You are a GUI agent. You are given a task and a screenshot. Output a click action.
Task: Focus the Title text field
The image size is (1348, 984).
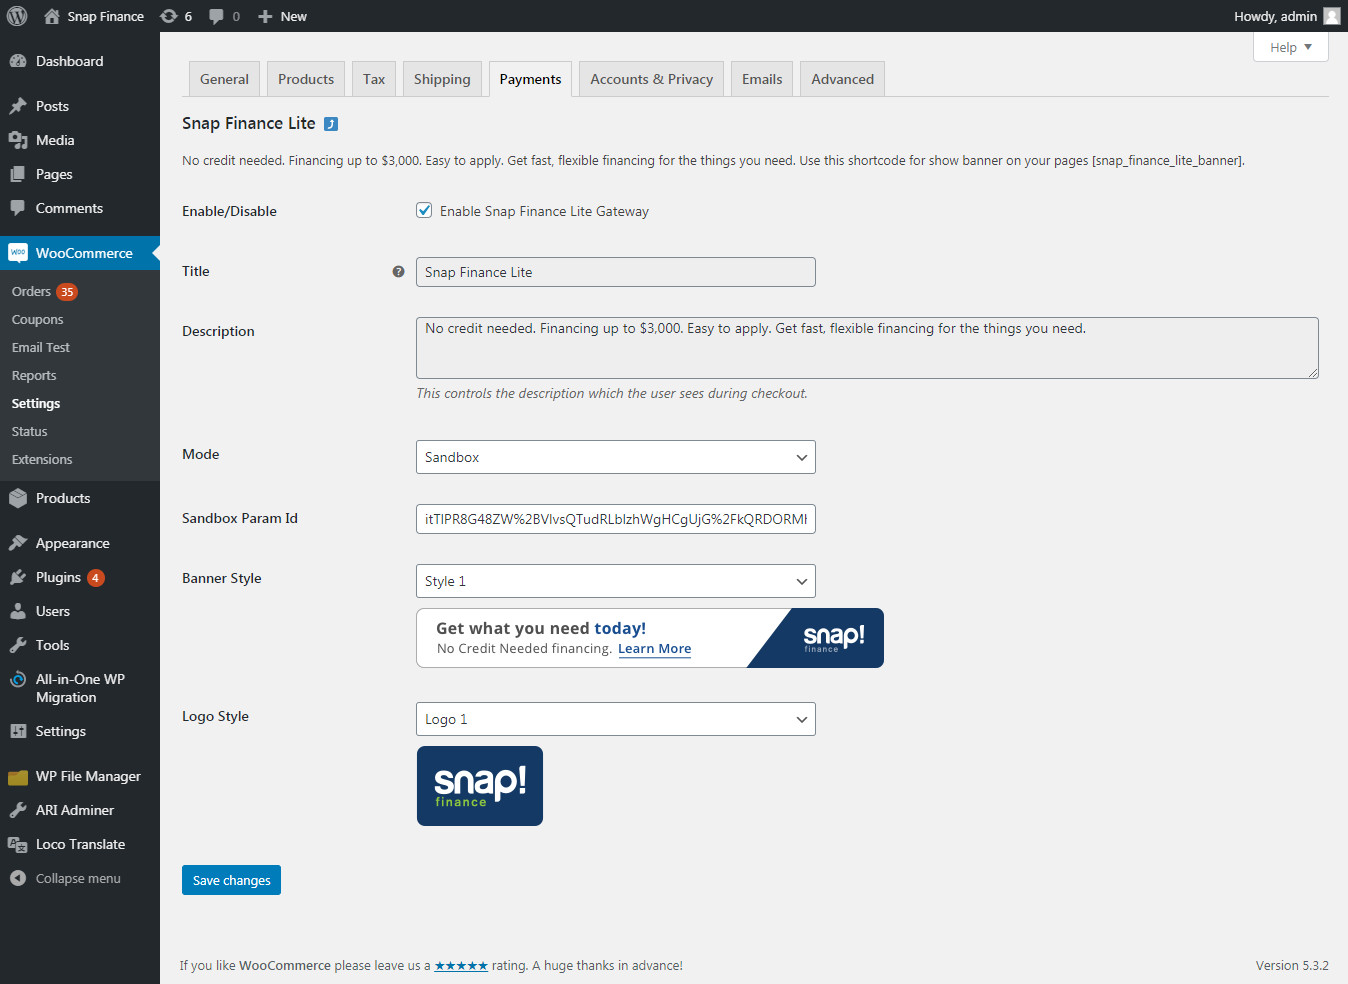click(616, 272)
